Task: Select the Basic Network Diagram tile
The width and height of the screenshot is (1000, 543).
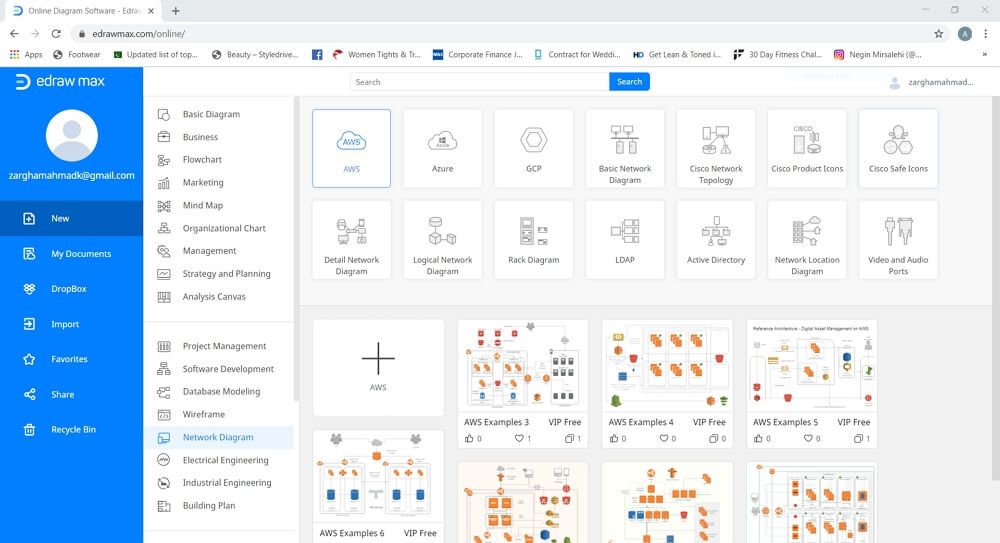Action: tap(625, 148)
